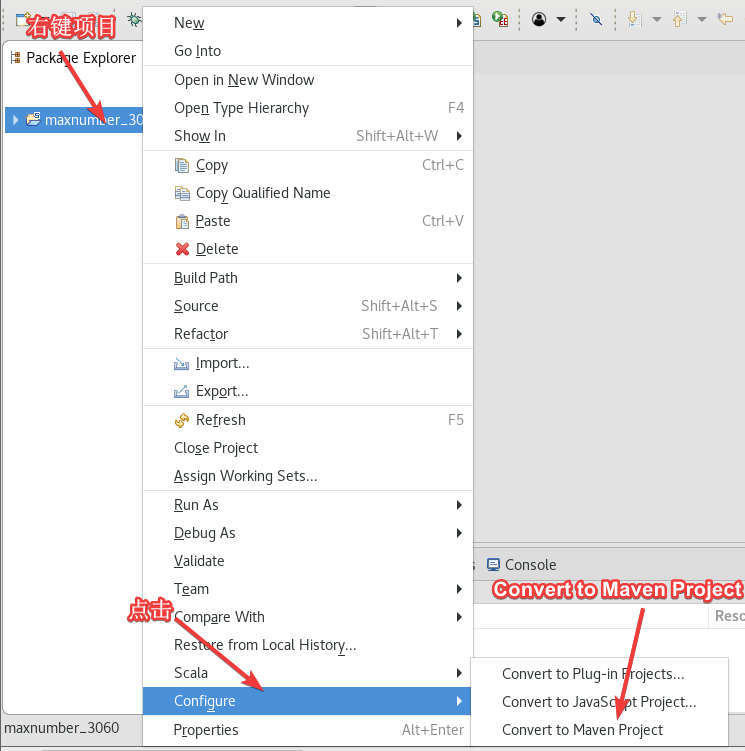Image resolution: width=745 pixels, height=751 pixels.
Task: Choose Convert to Maven Project
Action: point(599,730)
